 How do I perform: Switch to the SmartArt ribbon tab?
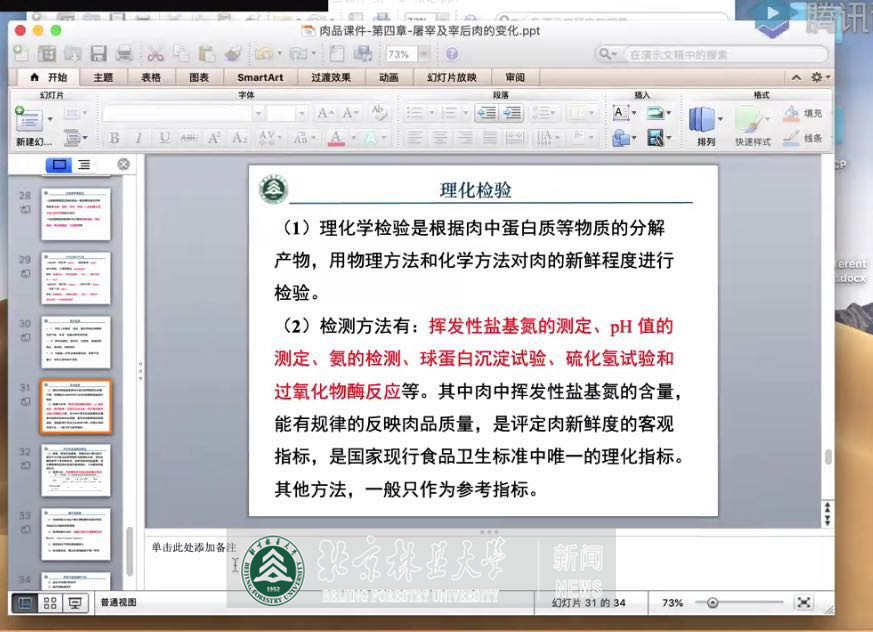[260, 77]
